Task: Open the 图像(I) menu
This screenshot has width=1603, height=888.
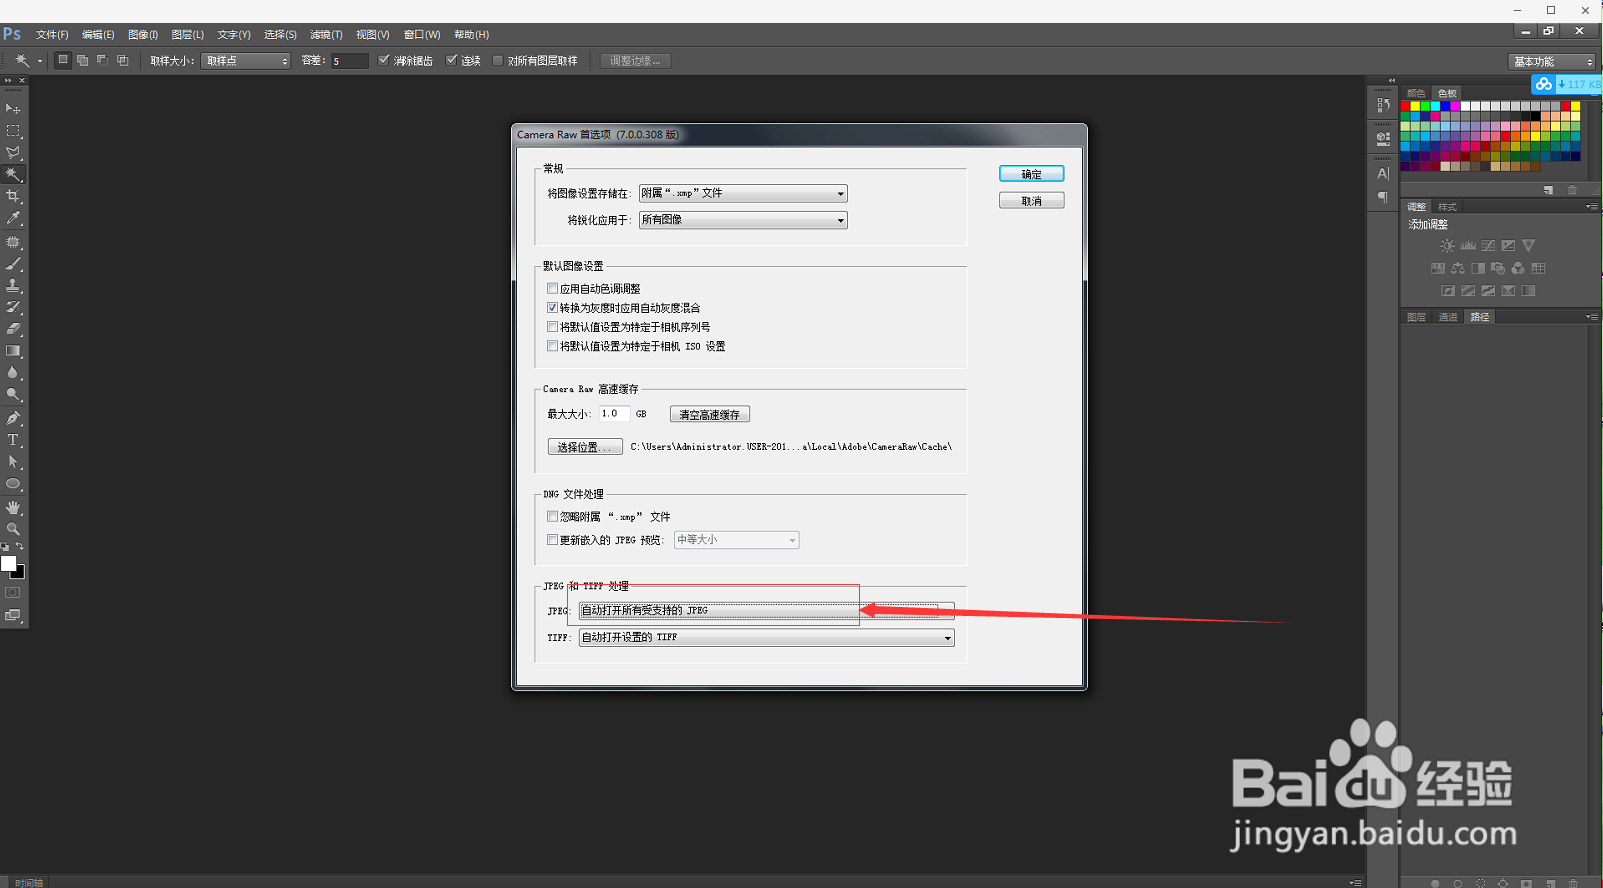Action: tap(143, 34)
